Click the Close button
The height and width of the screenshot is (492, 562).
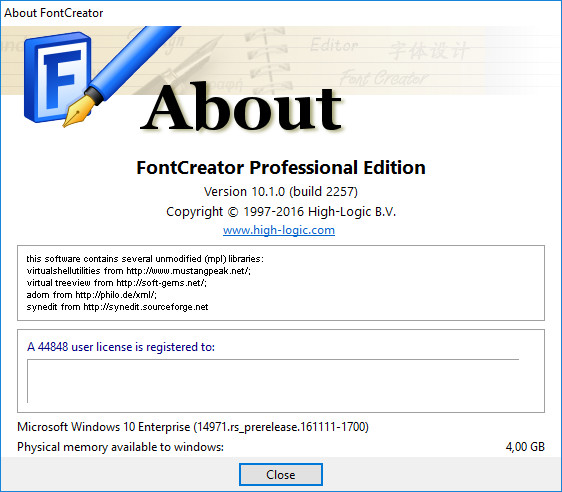click(281, 474)
